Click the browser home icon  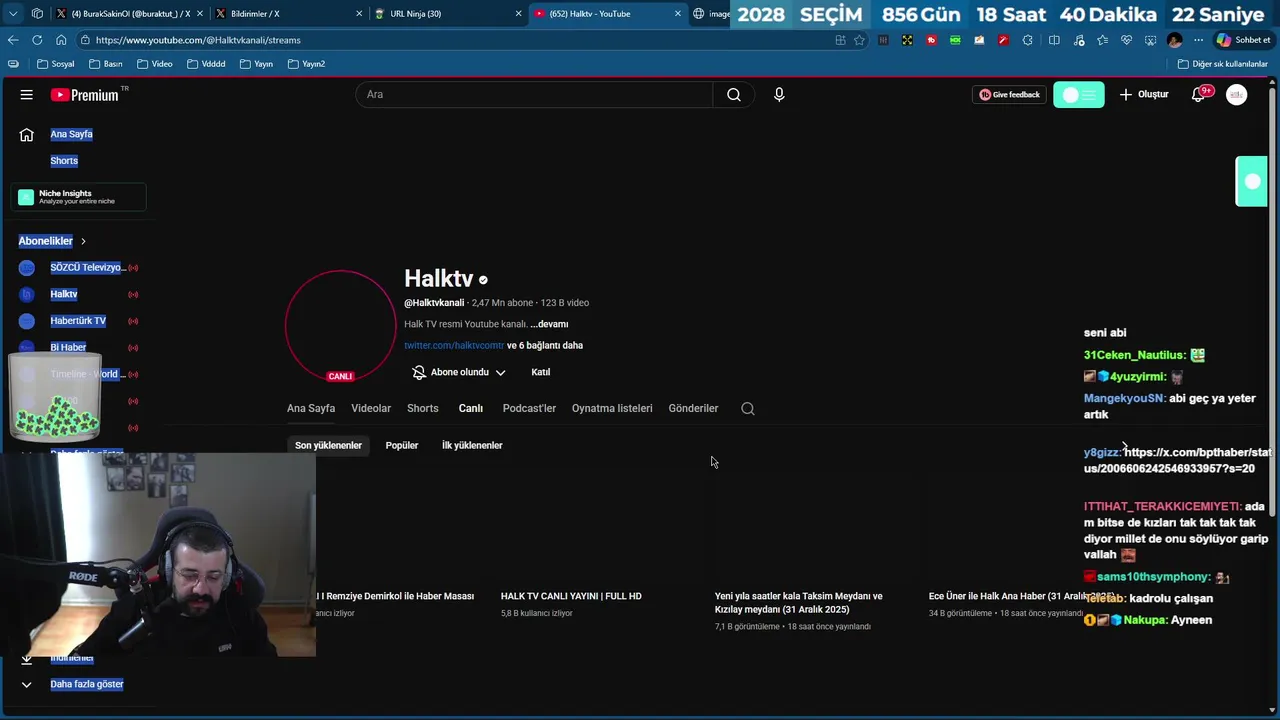click(61, 40)
